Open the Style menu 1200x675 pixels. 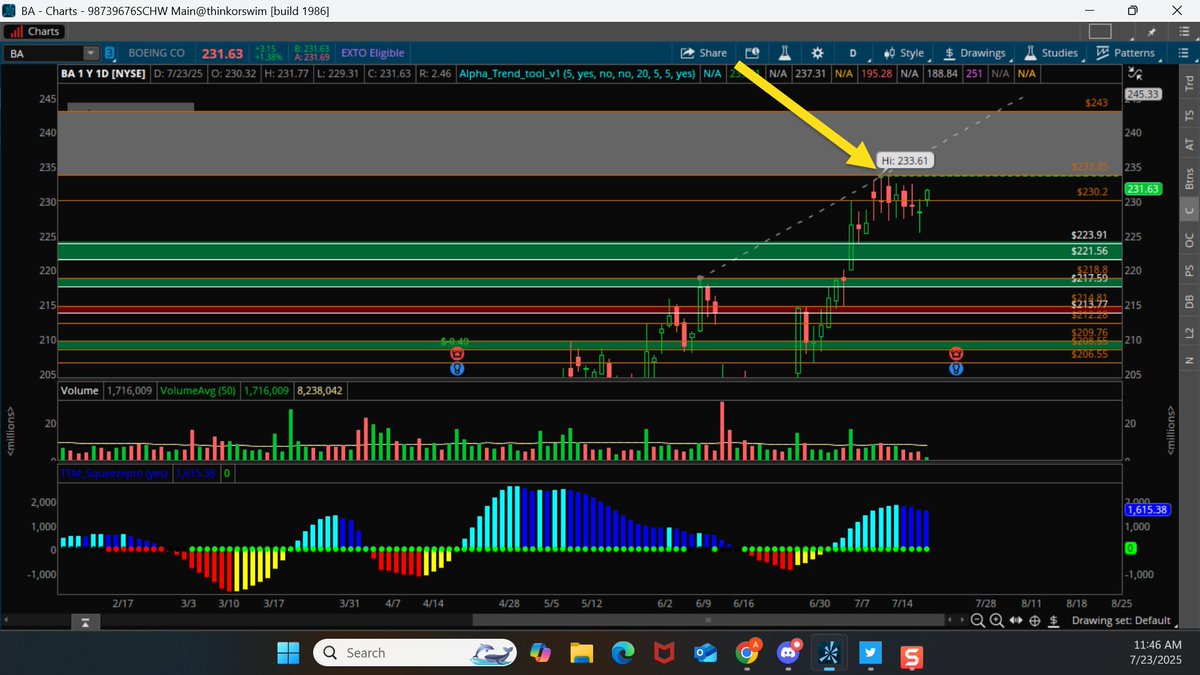(904, 52)
